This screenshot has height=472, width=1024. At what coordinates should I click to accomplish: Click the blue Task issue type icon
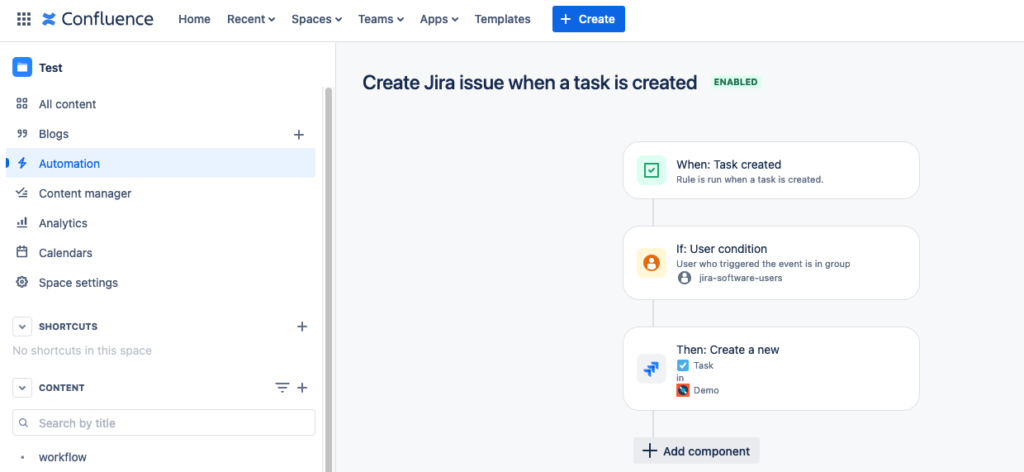click(682, 366)
